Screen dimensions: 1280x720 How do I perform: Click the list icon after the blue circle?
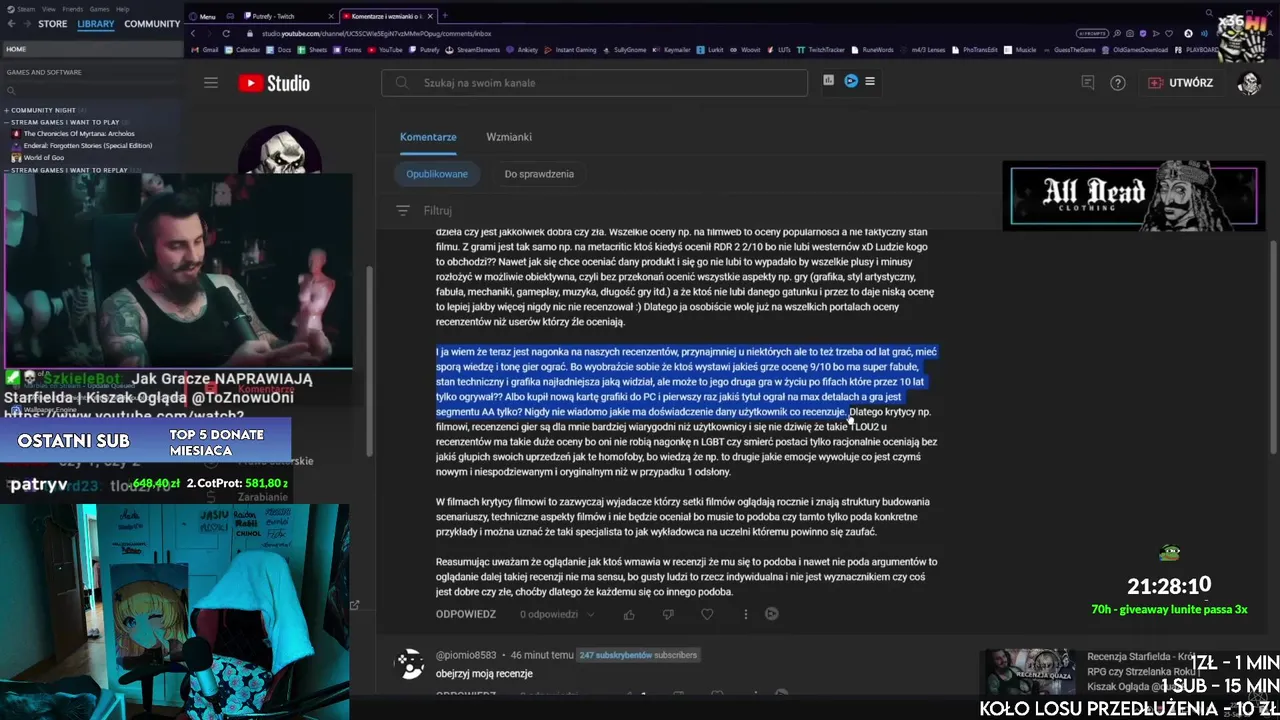click(870, 81)
